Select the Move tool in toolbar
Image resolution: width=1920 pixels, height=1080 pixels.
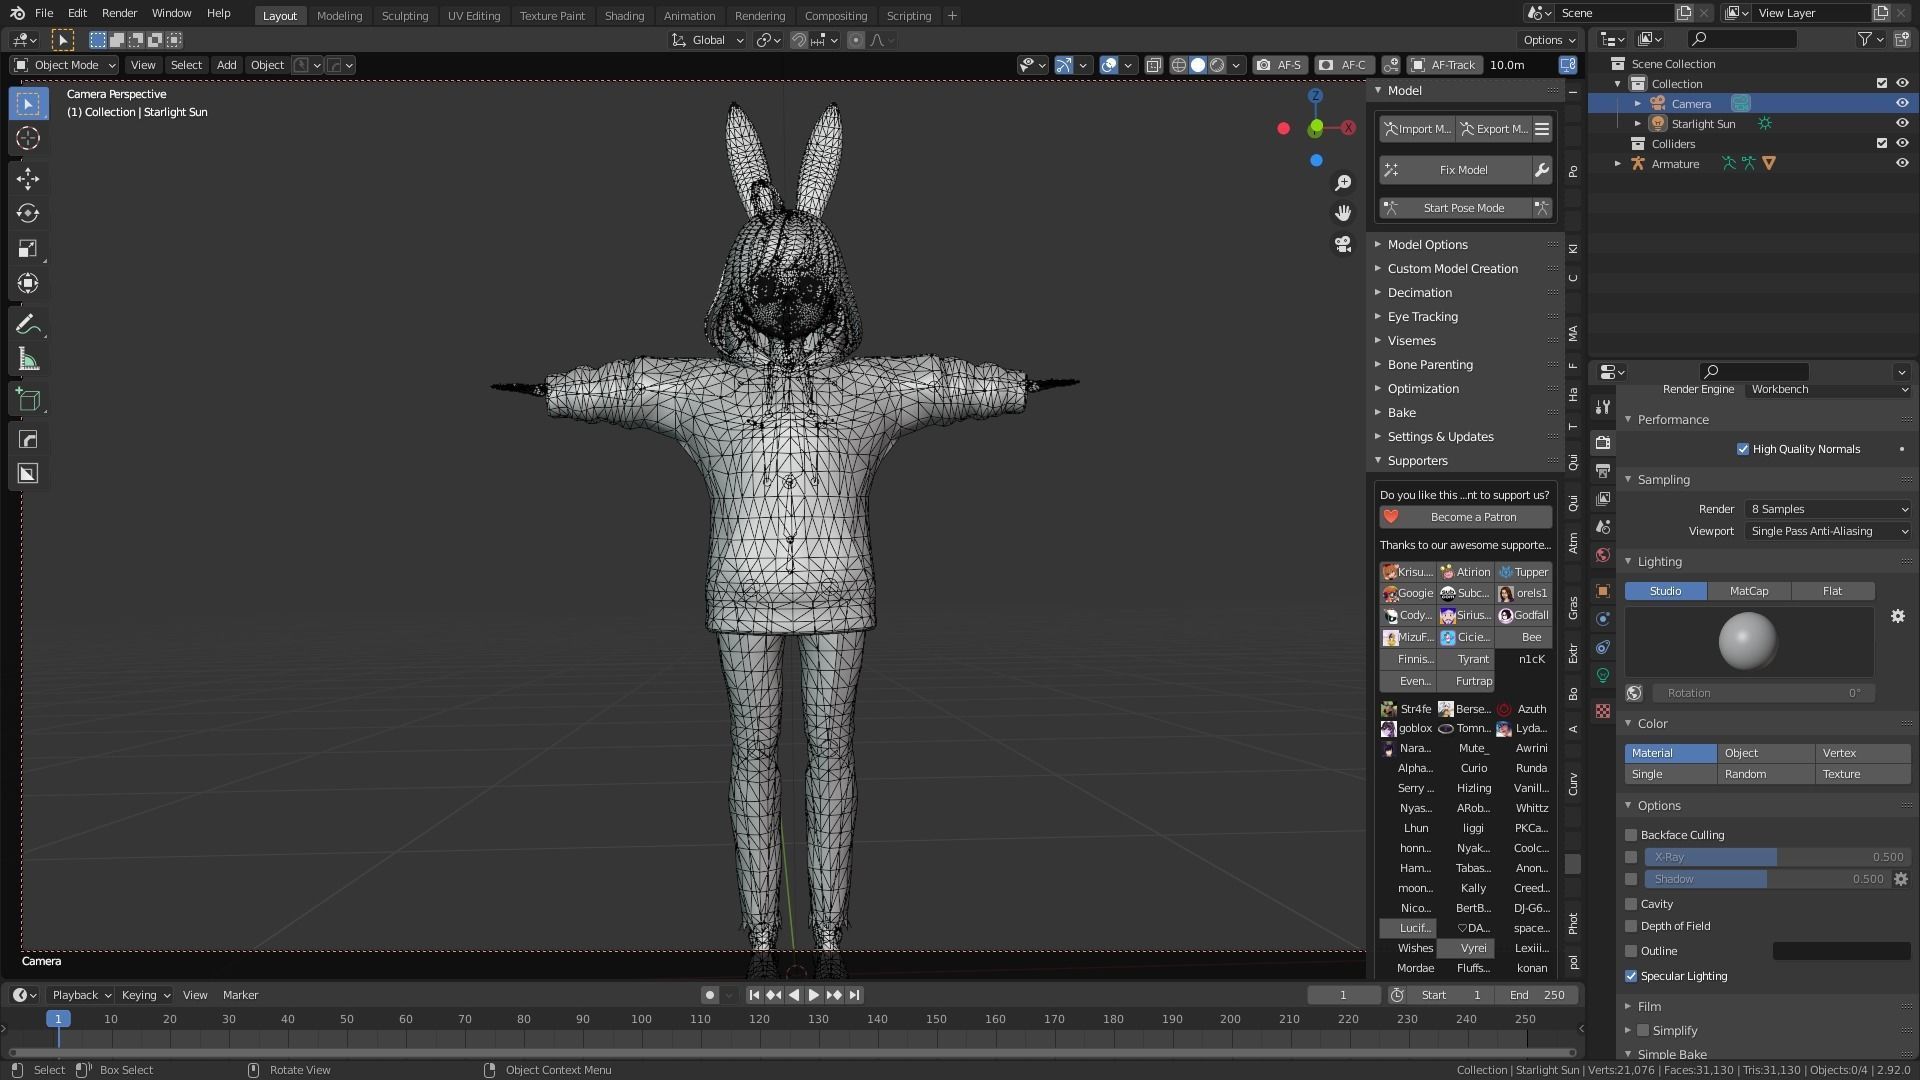pos(28,179)
